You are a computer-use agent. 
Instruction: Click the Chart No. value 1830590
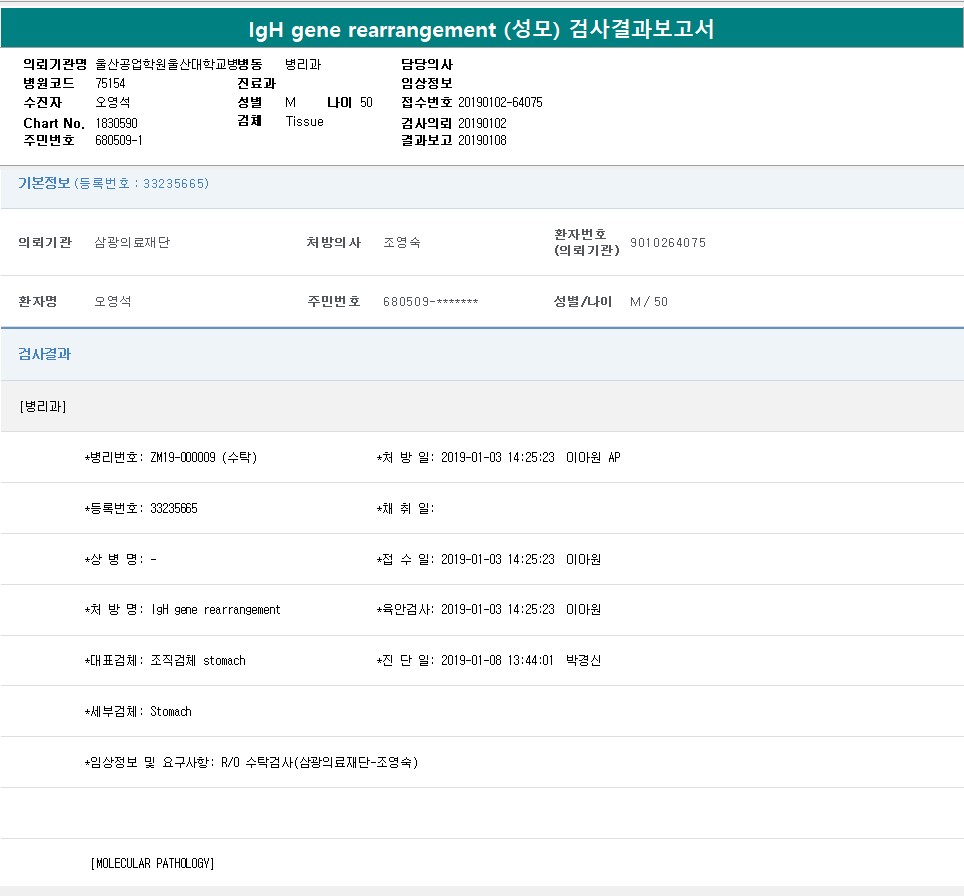(x=118, y=122)
